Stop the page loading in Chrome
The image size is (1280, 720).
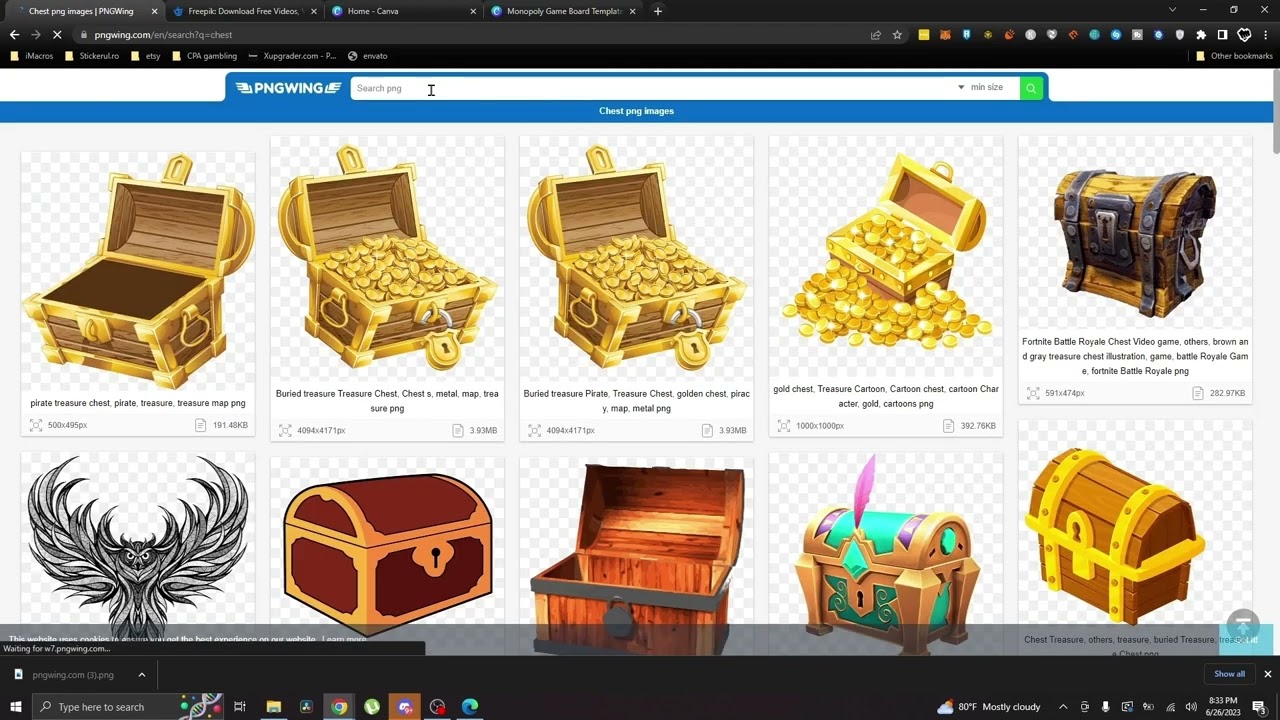pos(57,35)
